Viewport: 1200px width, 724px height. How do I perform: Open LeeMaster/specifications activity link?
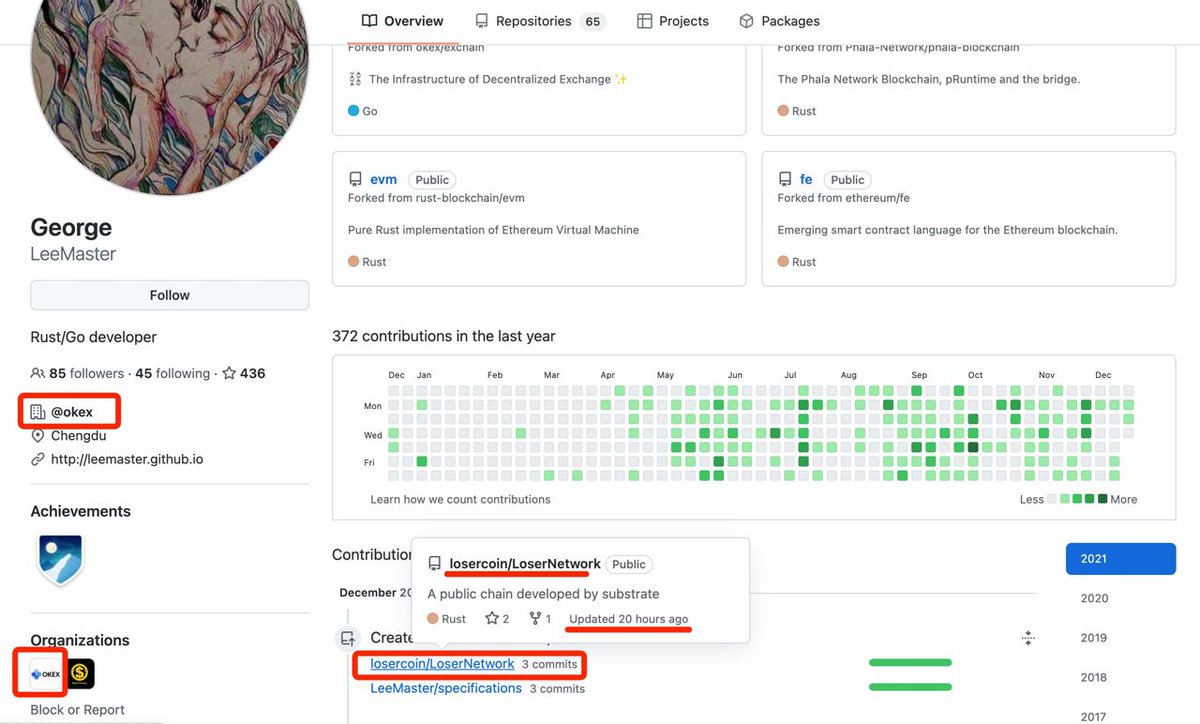point(446,688)
